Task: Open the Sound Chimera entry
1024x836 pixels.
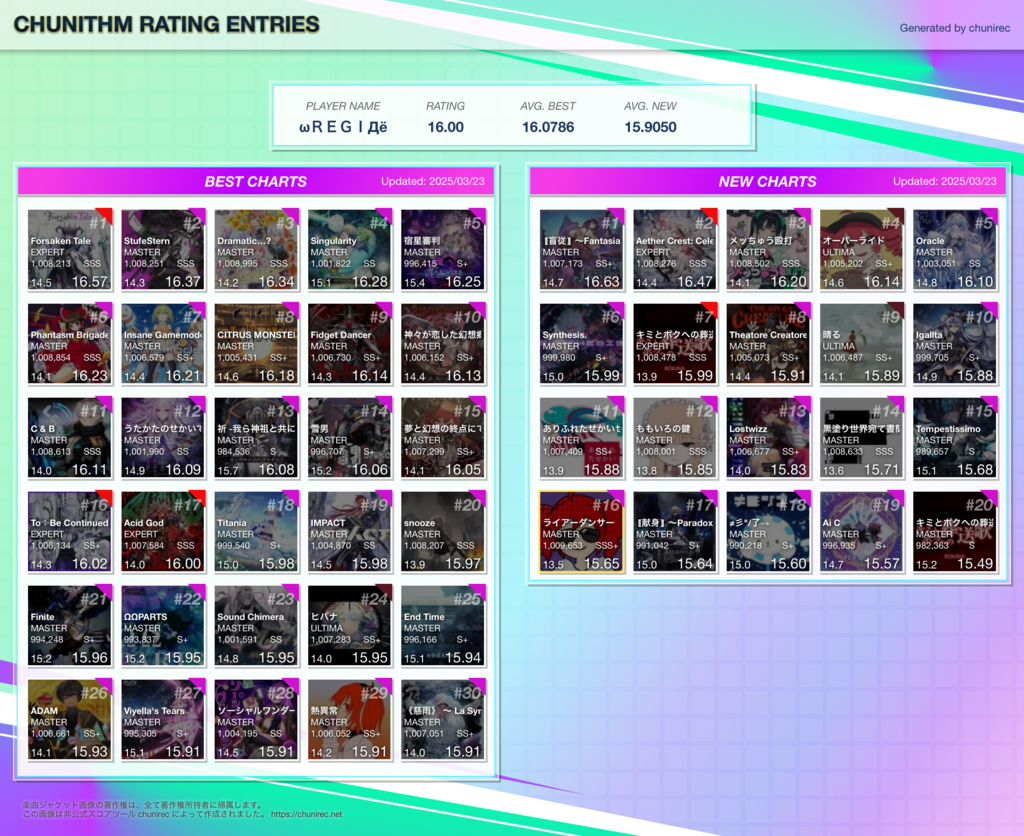Action: coord(256,626)
